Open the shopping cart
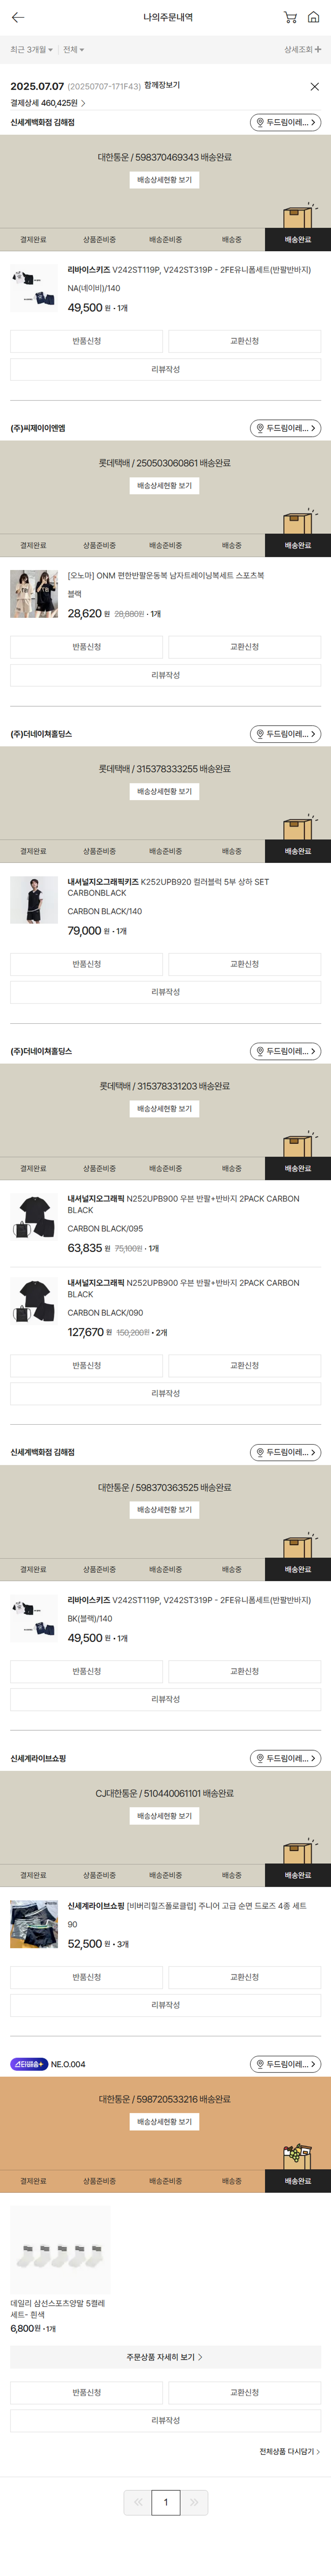331x2576 pixels. (x=290, y=17)
